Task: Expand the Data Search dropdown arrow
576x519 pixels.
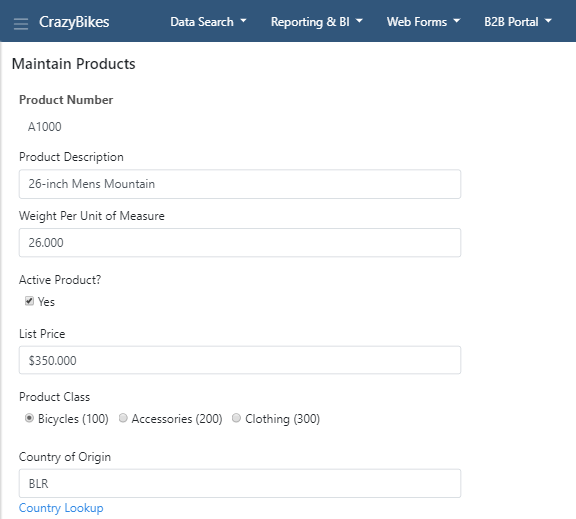Action: 243,21
